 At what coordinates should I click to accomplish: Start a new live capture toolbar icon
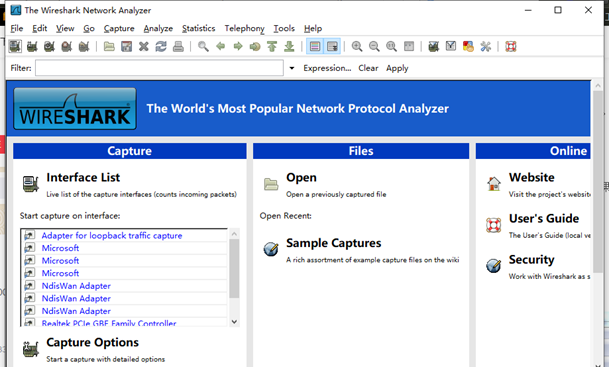pos(49,47)
